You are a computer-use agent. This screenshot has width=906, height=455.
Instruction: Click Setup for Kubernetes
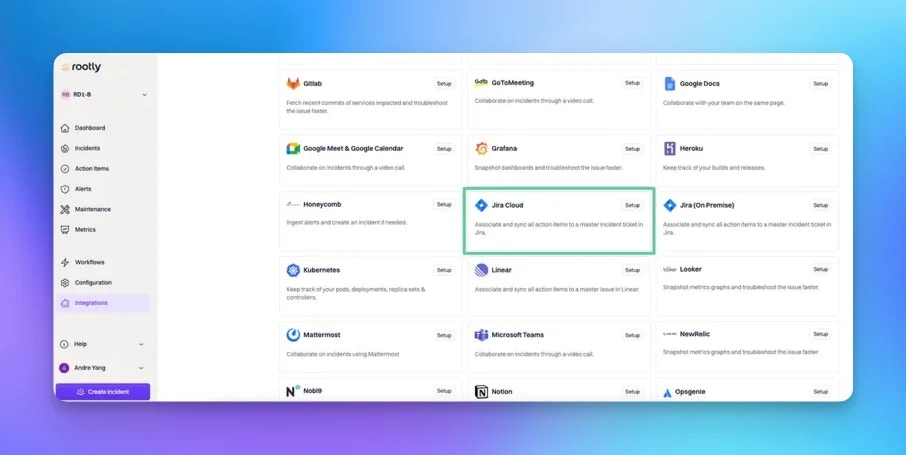444,270
